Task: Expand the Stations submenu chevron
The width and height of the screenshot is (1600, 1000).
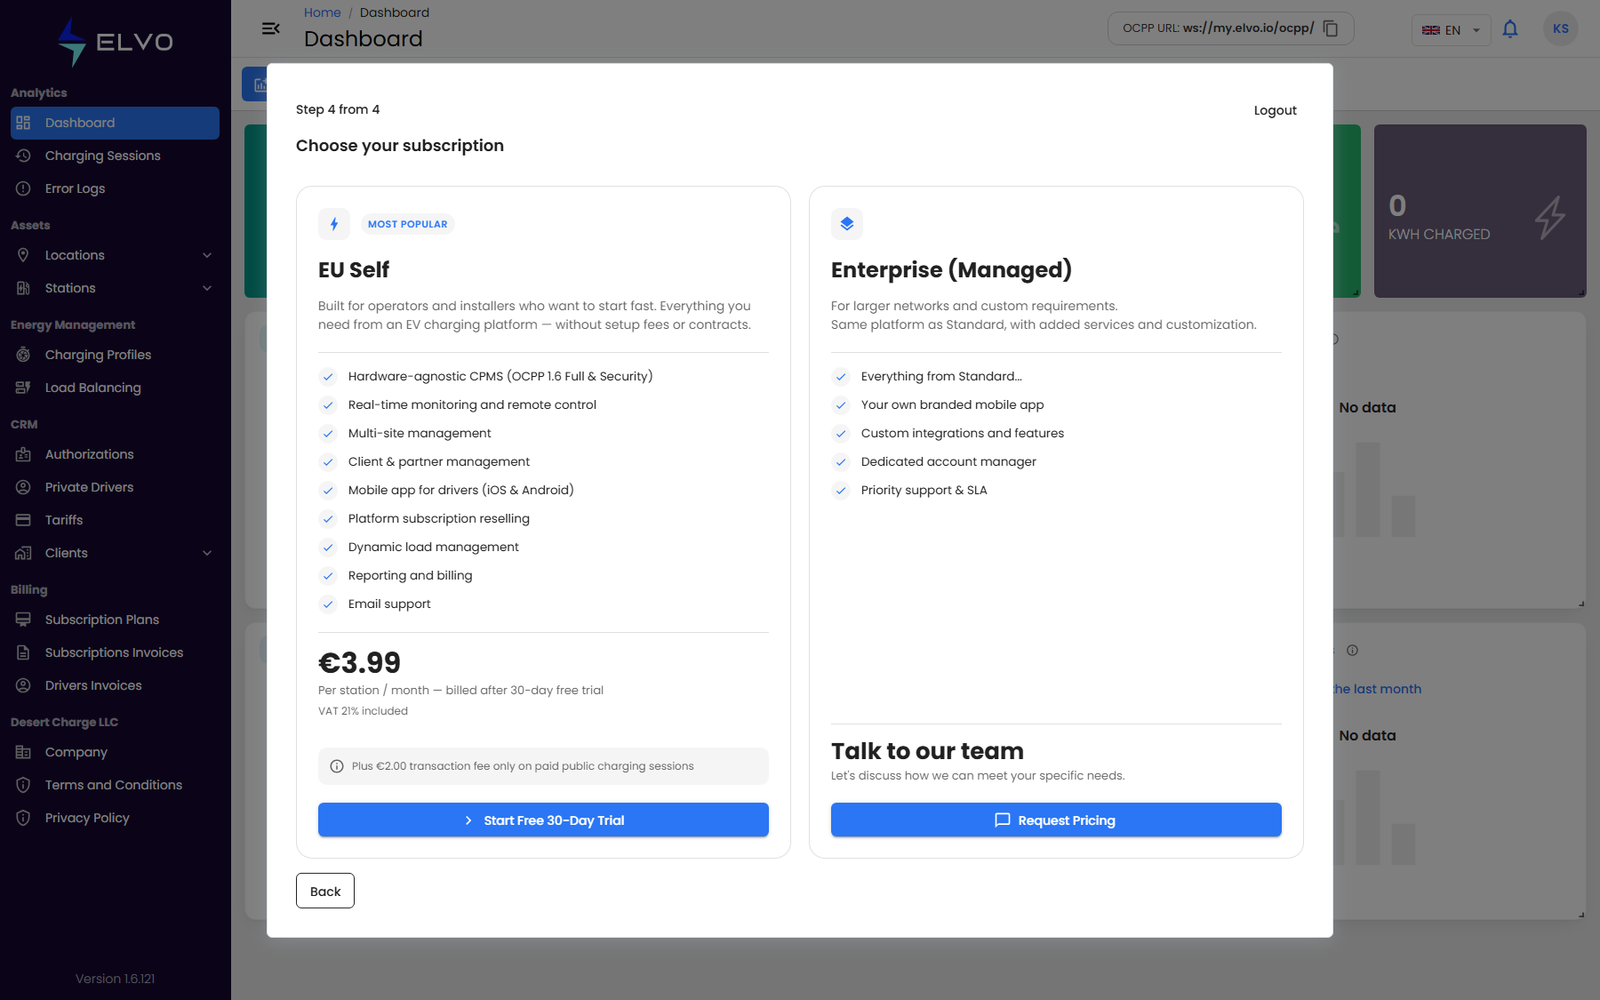Action: [x=207, y=288]
